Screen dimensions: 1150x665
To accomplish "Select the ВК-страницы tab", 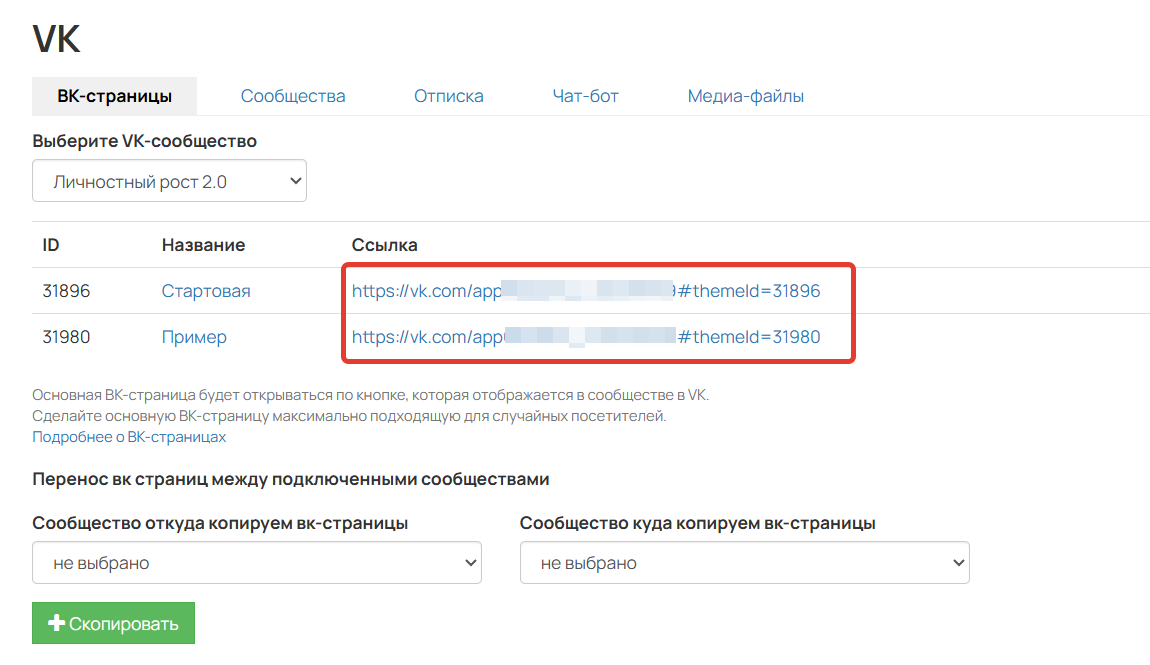I will click(114, 95).
